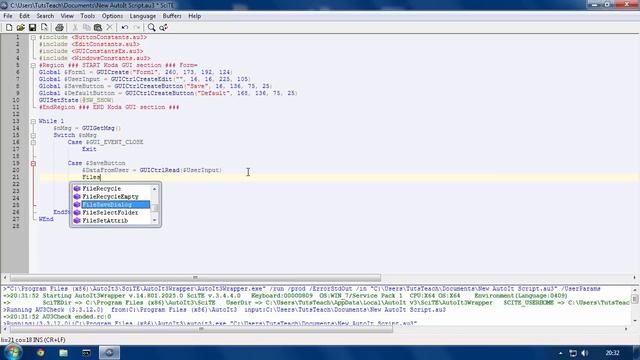The image size is (640, 360).
Task: Click the output pane horizontal scrollbar thumb
Action: (201, 329)
